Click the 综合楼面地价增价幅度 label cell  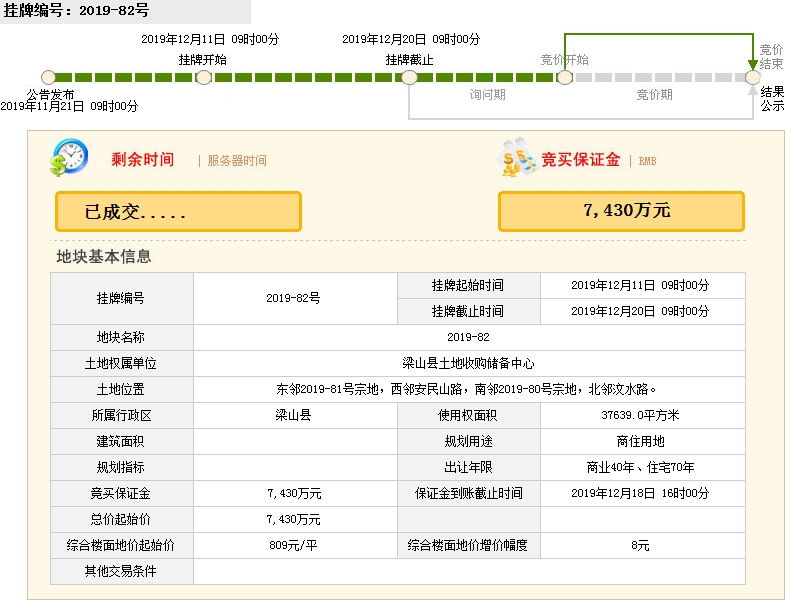pyautogui.click(x=469, y=546)
